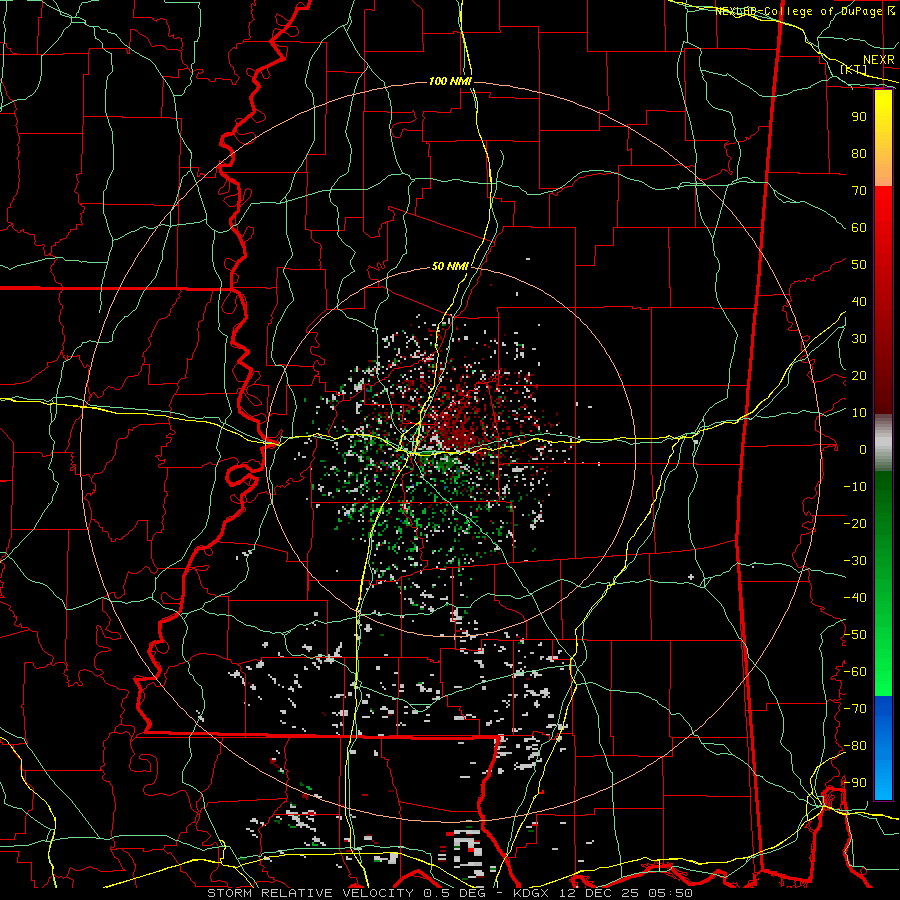
Task: Select the 90 knot scale label
Action: pyautogui.click(x=859, y=117)
